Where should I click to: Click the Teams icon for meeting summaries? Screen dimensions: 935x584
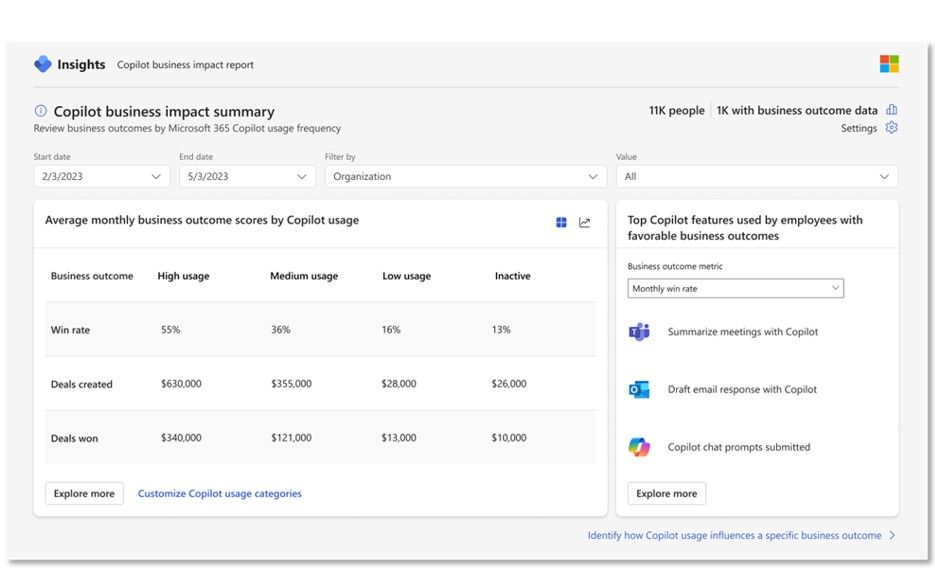coord(639,332)
